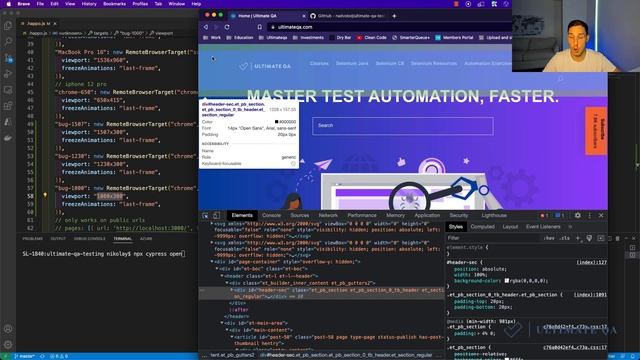
Task: Open Docker whale icon in VS Code activity bar
Action: 8,138
